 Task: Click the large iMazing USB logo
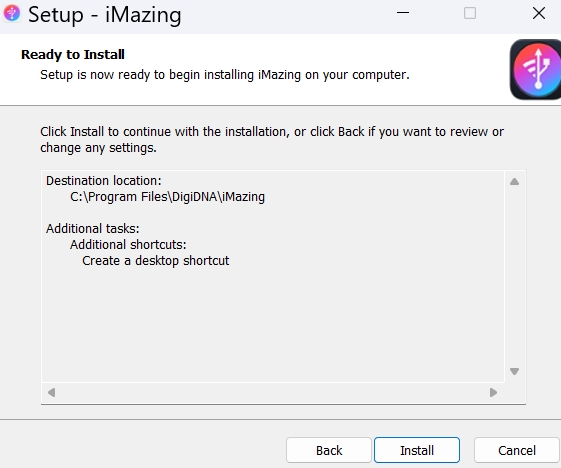click(535, 69)
